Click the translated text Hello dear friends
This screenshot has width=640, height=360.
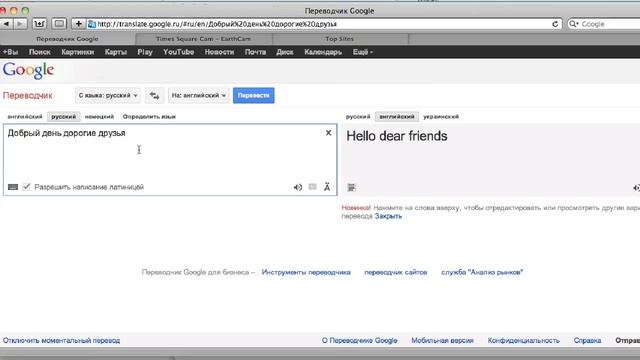tap(397, 136)
